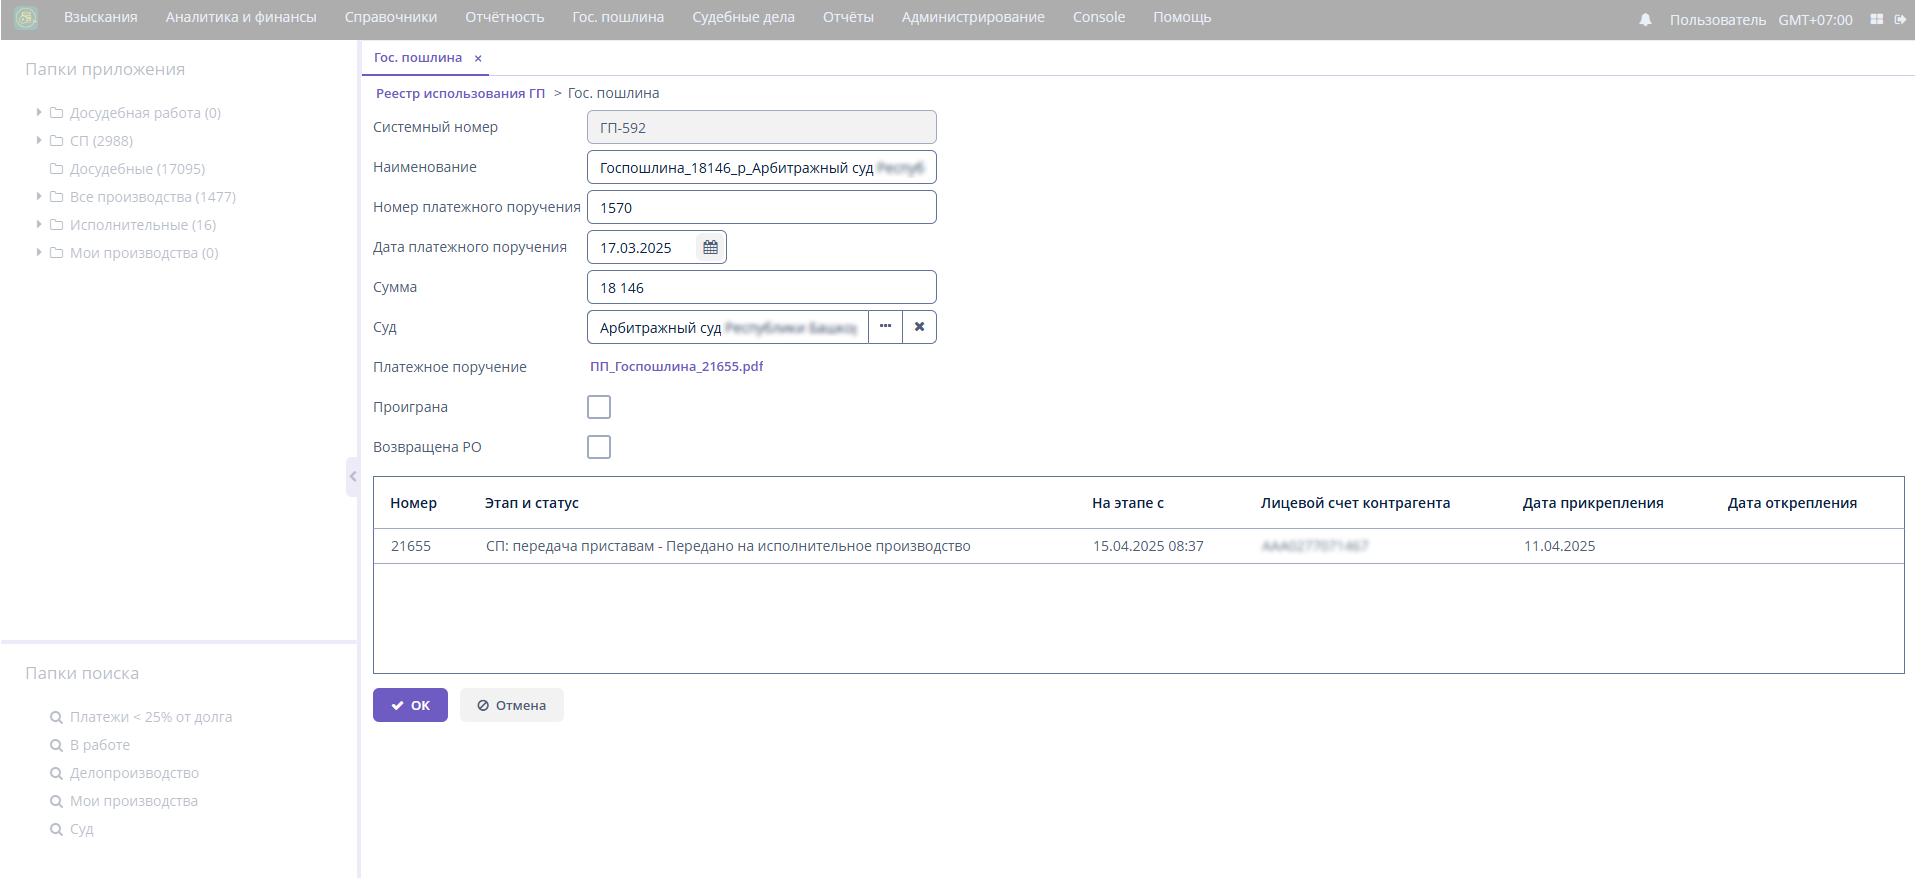This screenshot has height=878, width=1915.
Task: Open the calendar date picker icon
Action: (x=710, y=248)
